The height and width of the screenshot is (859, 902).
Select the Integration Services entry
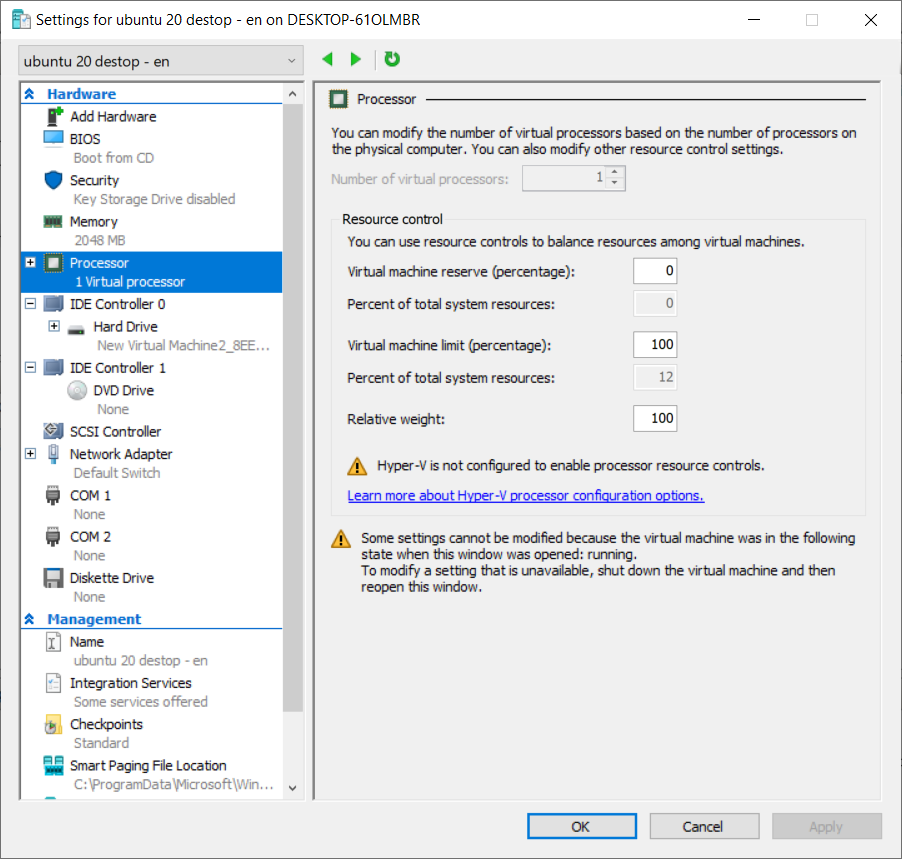pyautogui.click(x=131, y=683)
